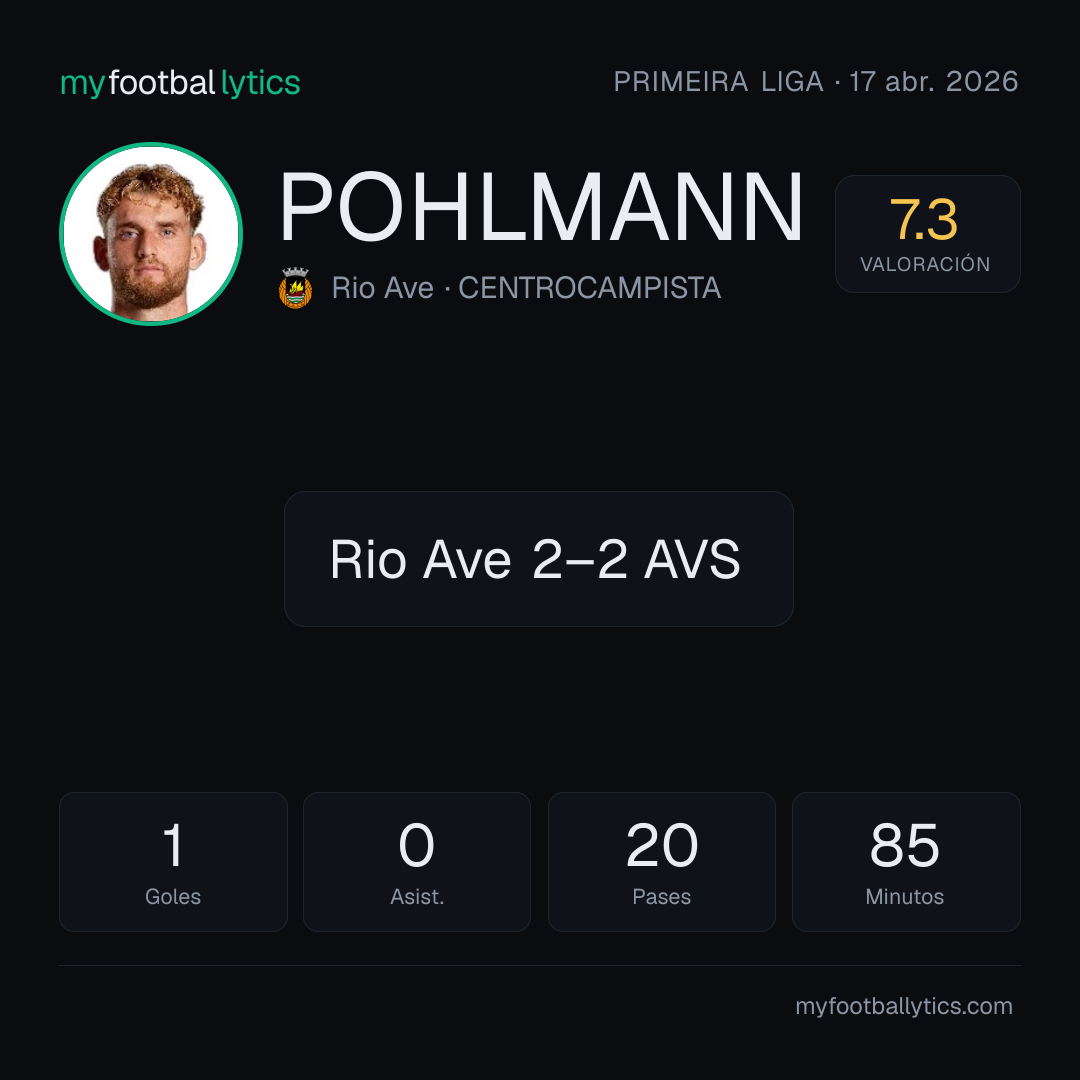The height and width of the screenshot is (1080, 1080).
Task: Open the myfootballytics.com footer link
Action: [904, 1006]
